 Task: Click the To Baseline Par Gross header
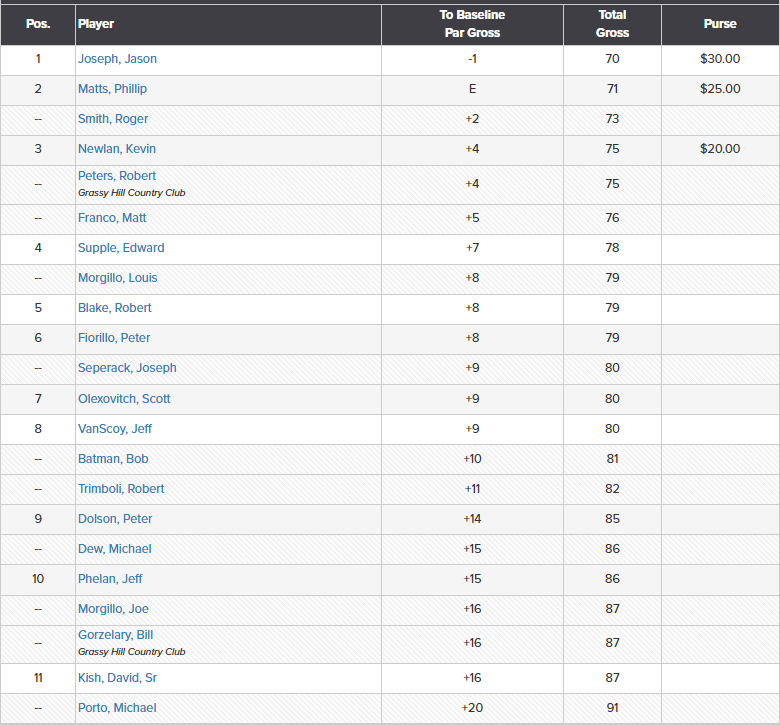(472, 24)
